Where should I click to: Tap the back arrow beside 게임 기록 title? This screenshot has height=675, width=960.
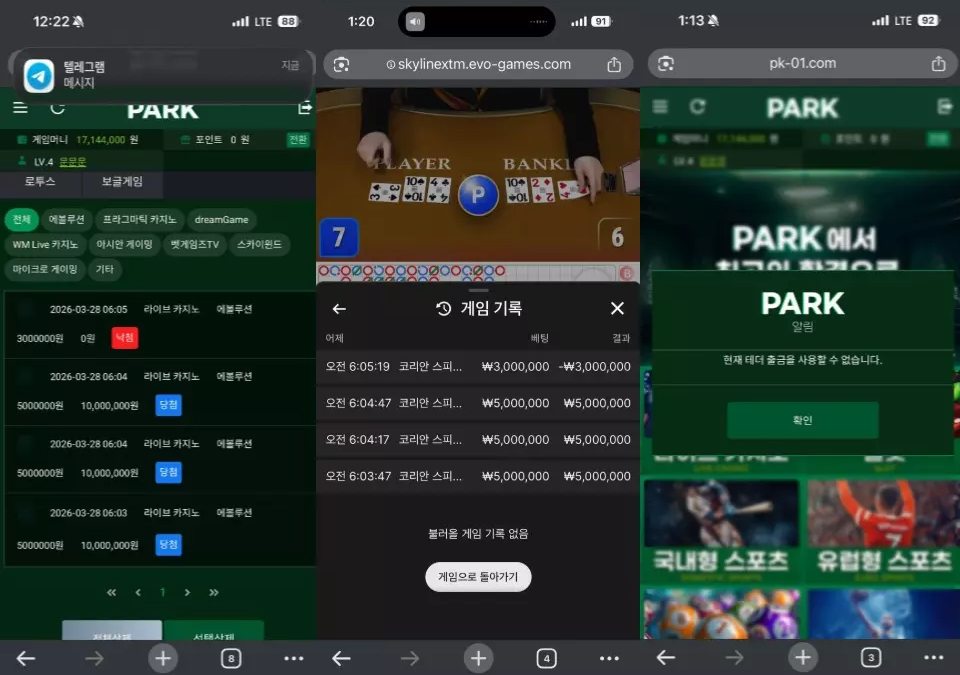coord(339,309)
